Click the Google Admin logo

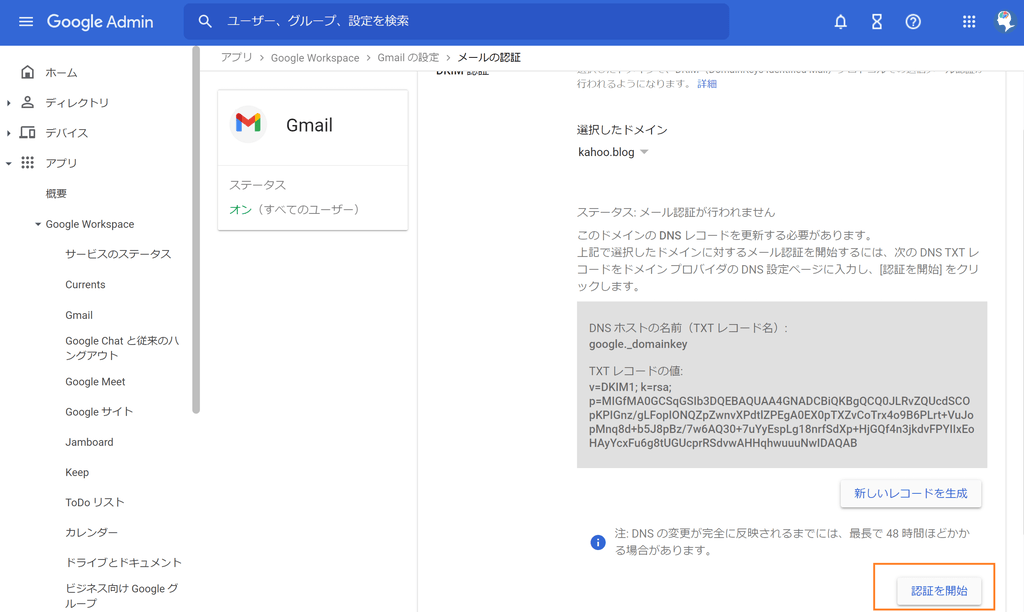(100, 22)
